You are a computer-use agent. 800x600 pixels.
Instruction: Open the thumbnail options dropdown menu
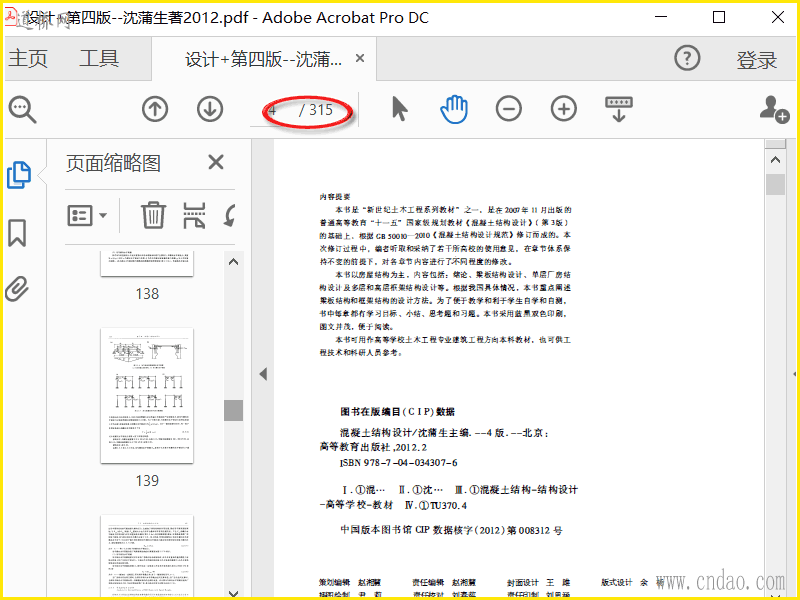click(x=87, y=215)
